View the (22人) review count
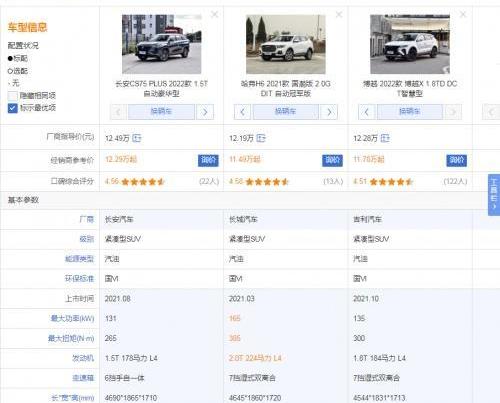This screenshot has width=500, height=403. point(209,181)
